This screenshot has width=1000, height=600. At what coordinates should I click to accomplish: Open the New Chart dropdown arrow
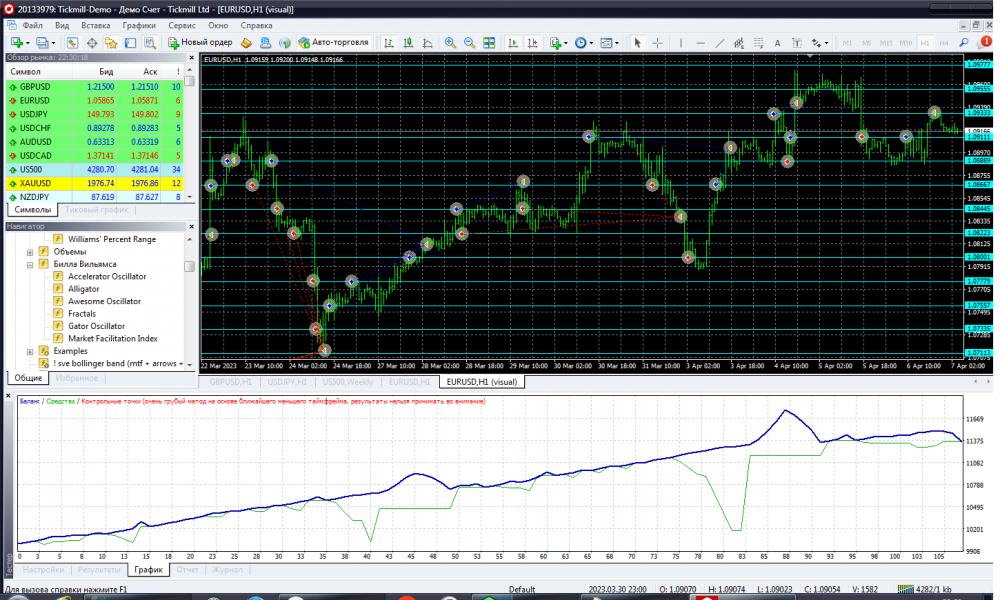coord(28,43)
